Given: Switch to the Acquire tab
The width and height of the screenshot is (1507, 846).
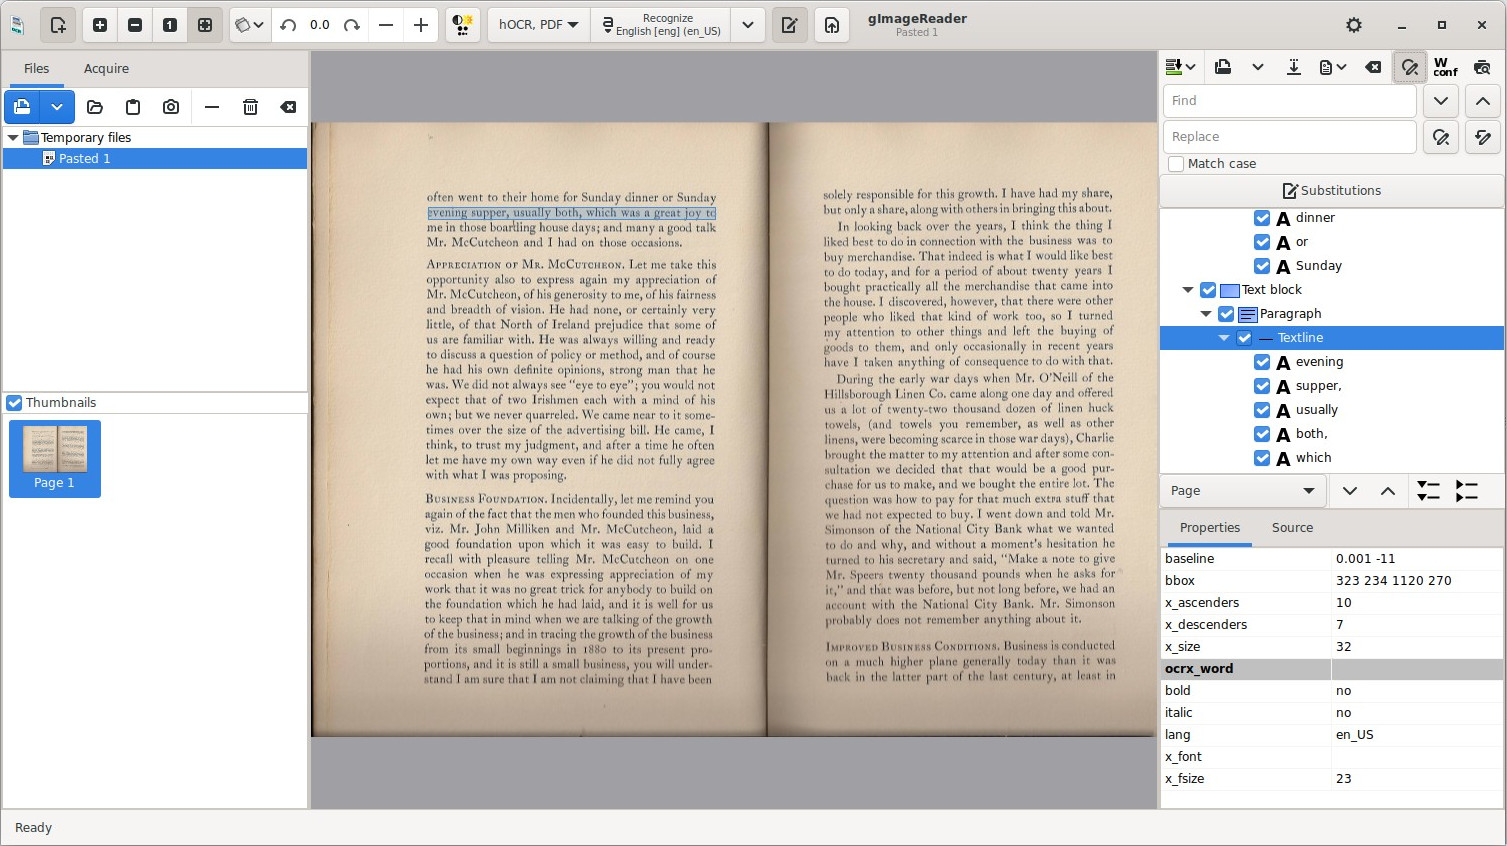Looking at the screenshot, I should 106,69.
